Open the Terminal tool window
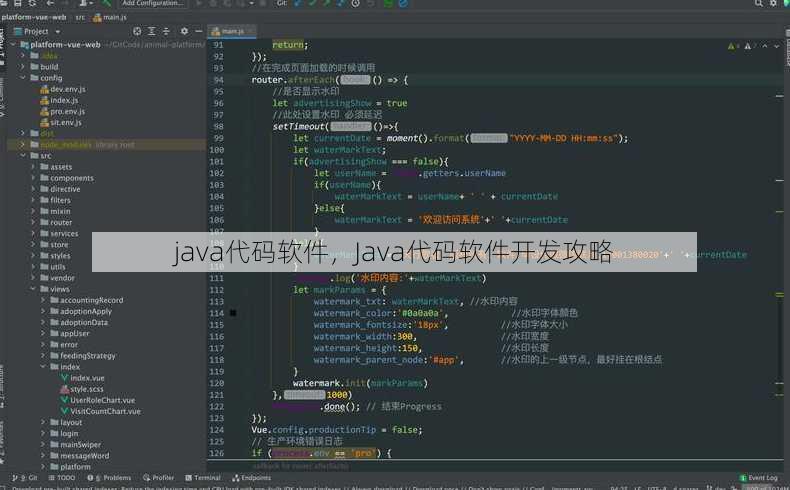This screenshot has width=790, height=490. 203,477
